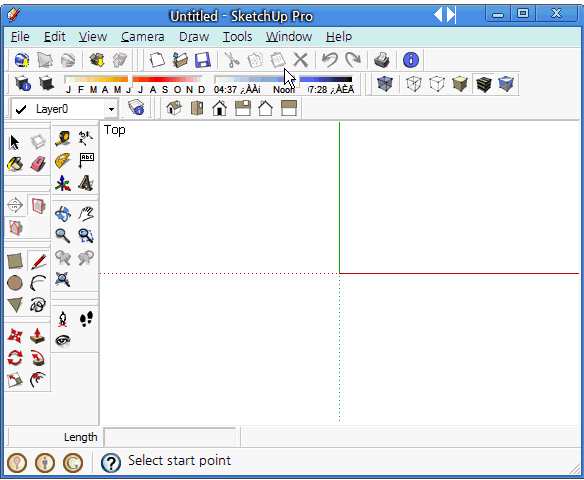Select the Text label tool
Screen dimensions: 584x480
pyautogui.click(x=86, y=160)
